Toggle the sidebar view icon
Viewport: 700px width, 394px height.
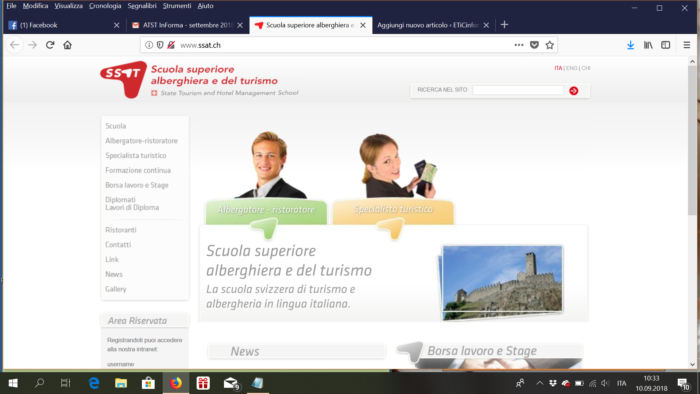(666, 45)
